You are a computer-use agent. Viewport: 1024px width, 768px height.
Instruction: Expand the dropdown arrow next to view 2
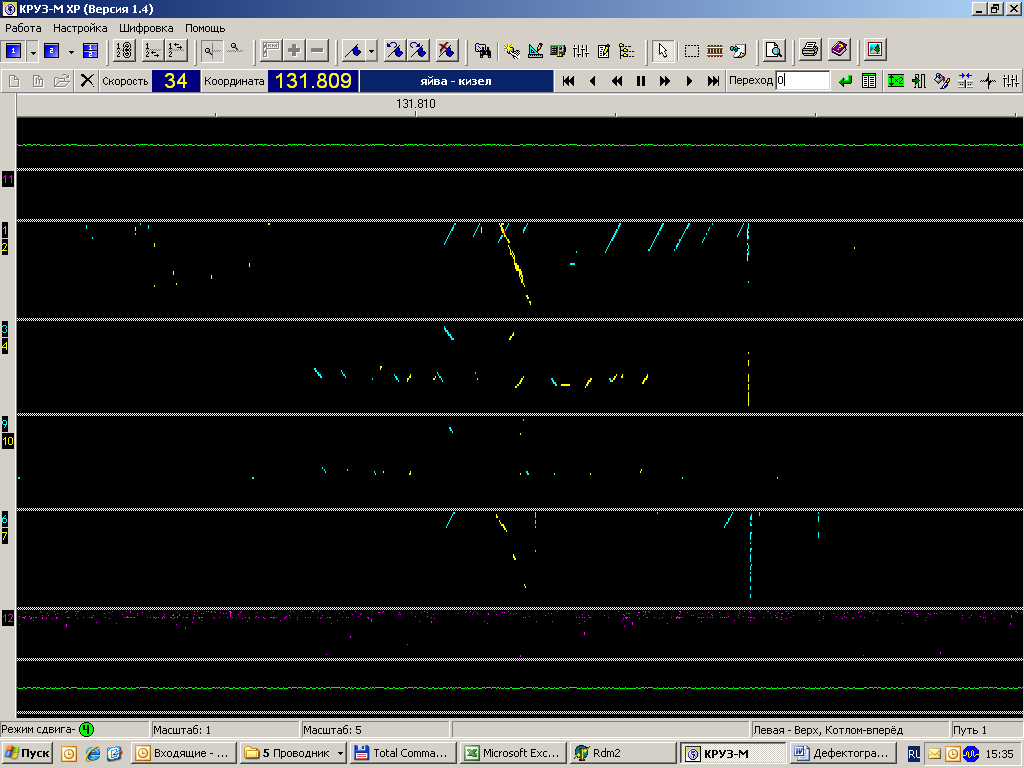tap(71, 50)
